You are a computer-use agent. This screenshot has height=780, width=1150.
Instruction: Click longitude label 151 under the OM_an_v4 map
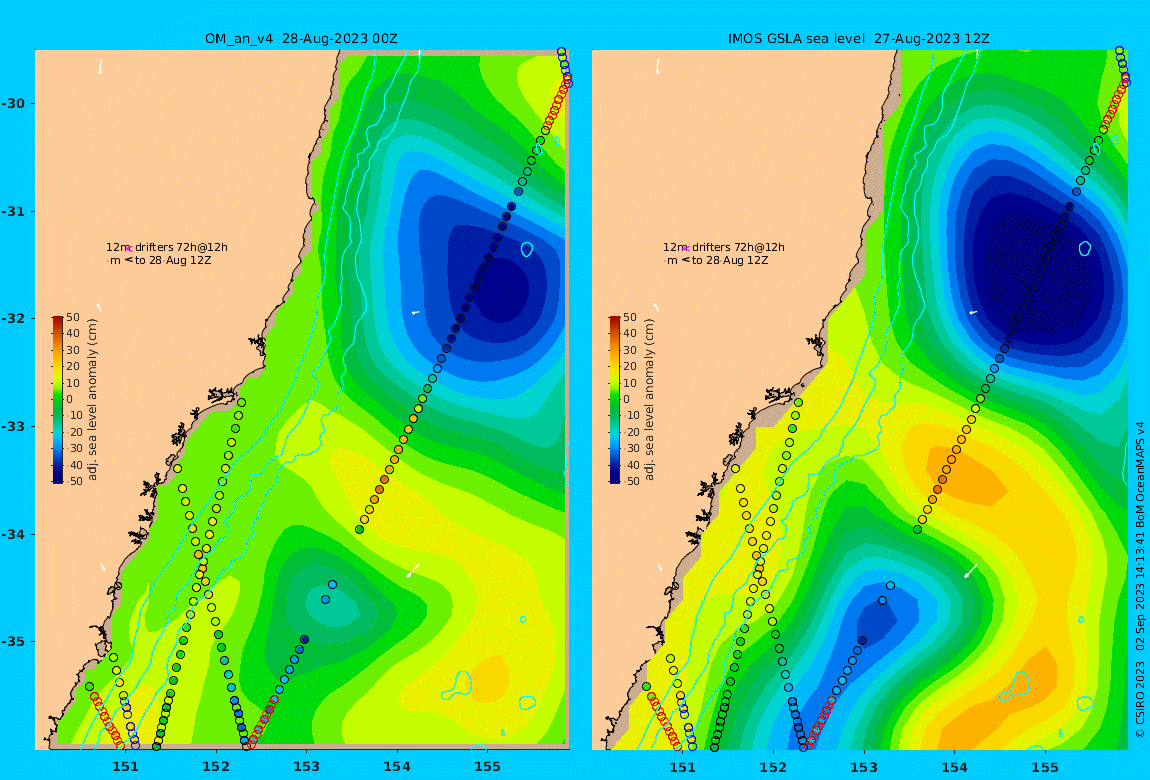pyautogui.click(x=125, y=767)
